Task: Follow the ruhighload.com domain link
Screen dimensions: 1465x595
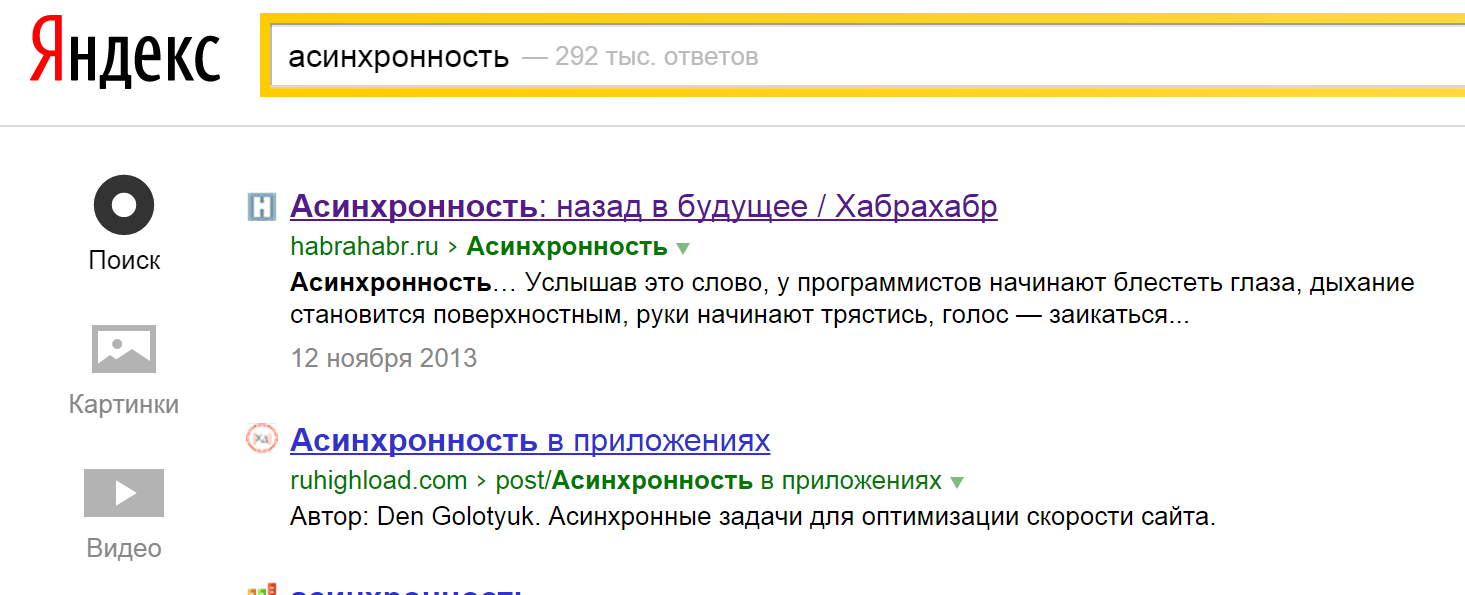Action: [x=379, y=481]
